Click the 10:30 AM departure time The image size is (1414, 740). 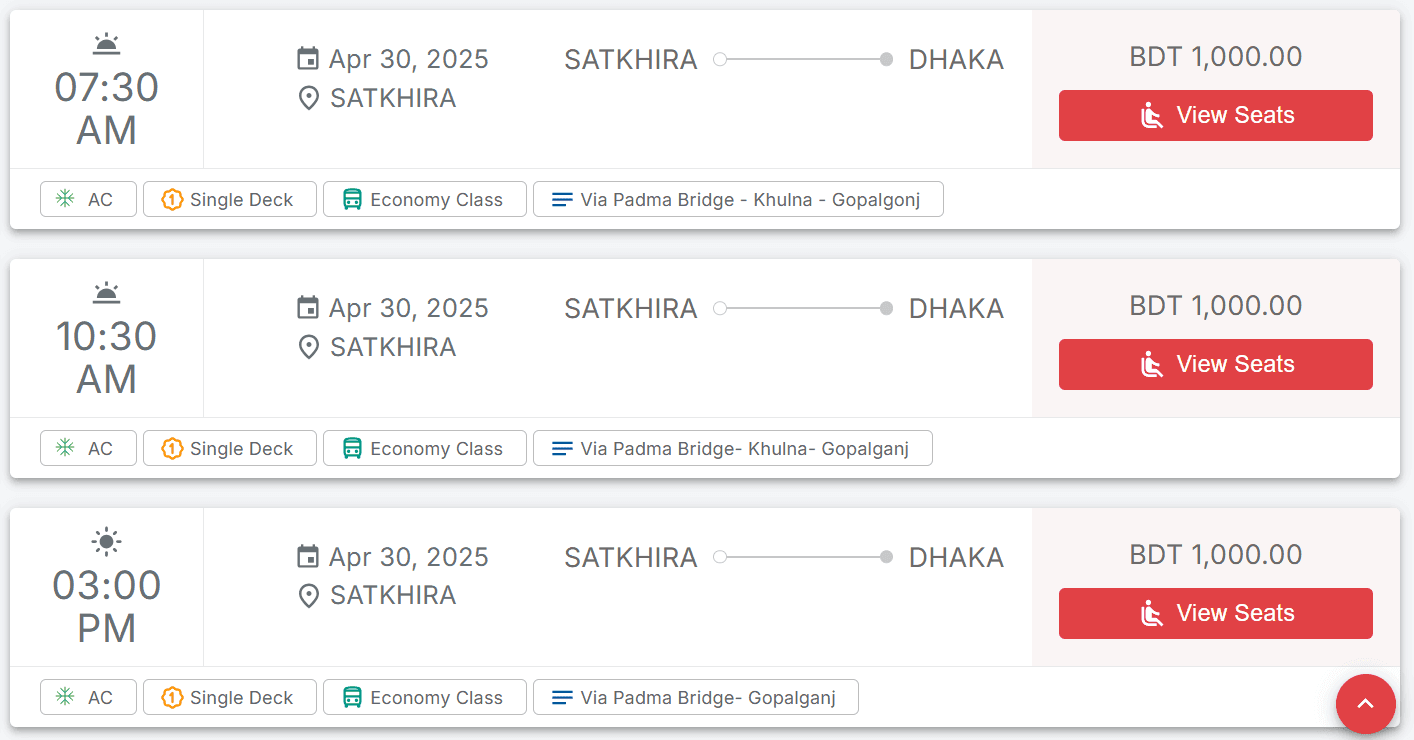106,358
